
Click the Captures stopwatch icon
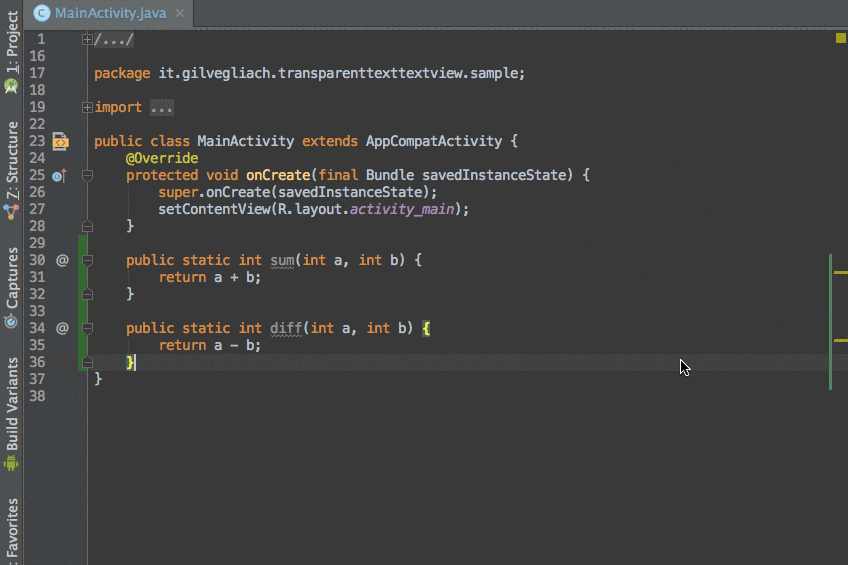pyautogui.click(x=11, y=321)
